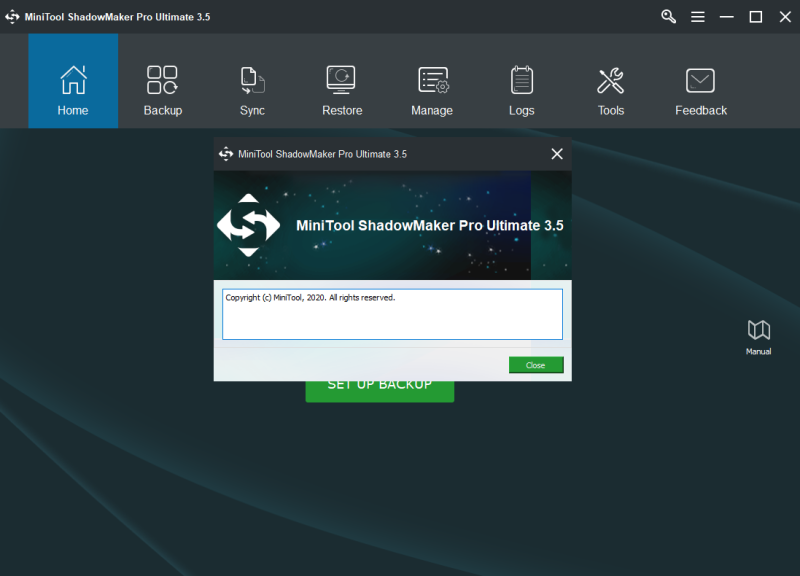Click inside the copyright text box
The height and width of the screenshot is (576, 800).
(x=392, y=314)
